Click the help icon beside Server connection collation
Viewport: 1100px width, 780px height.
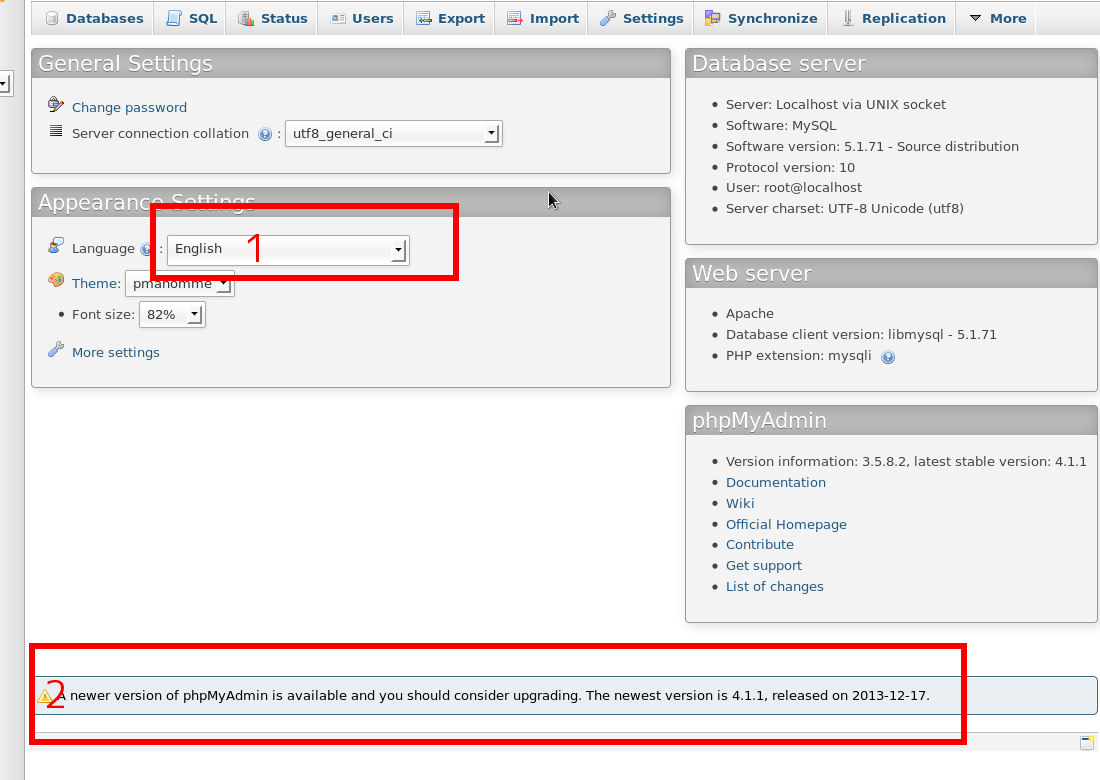click(265, 134)
